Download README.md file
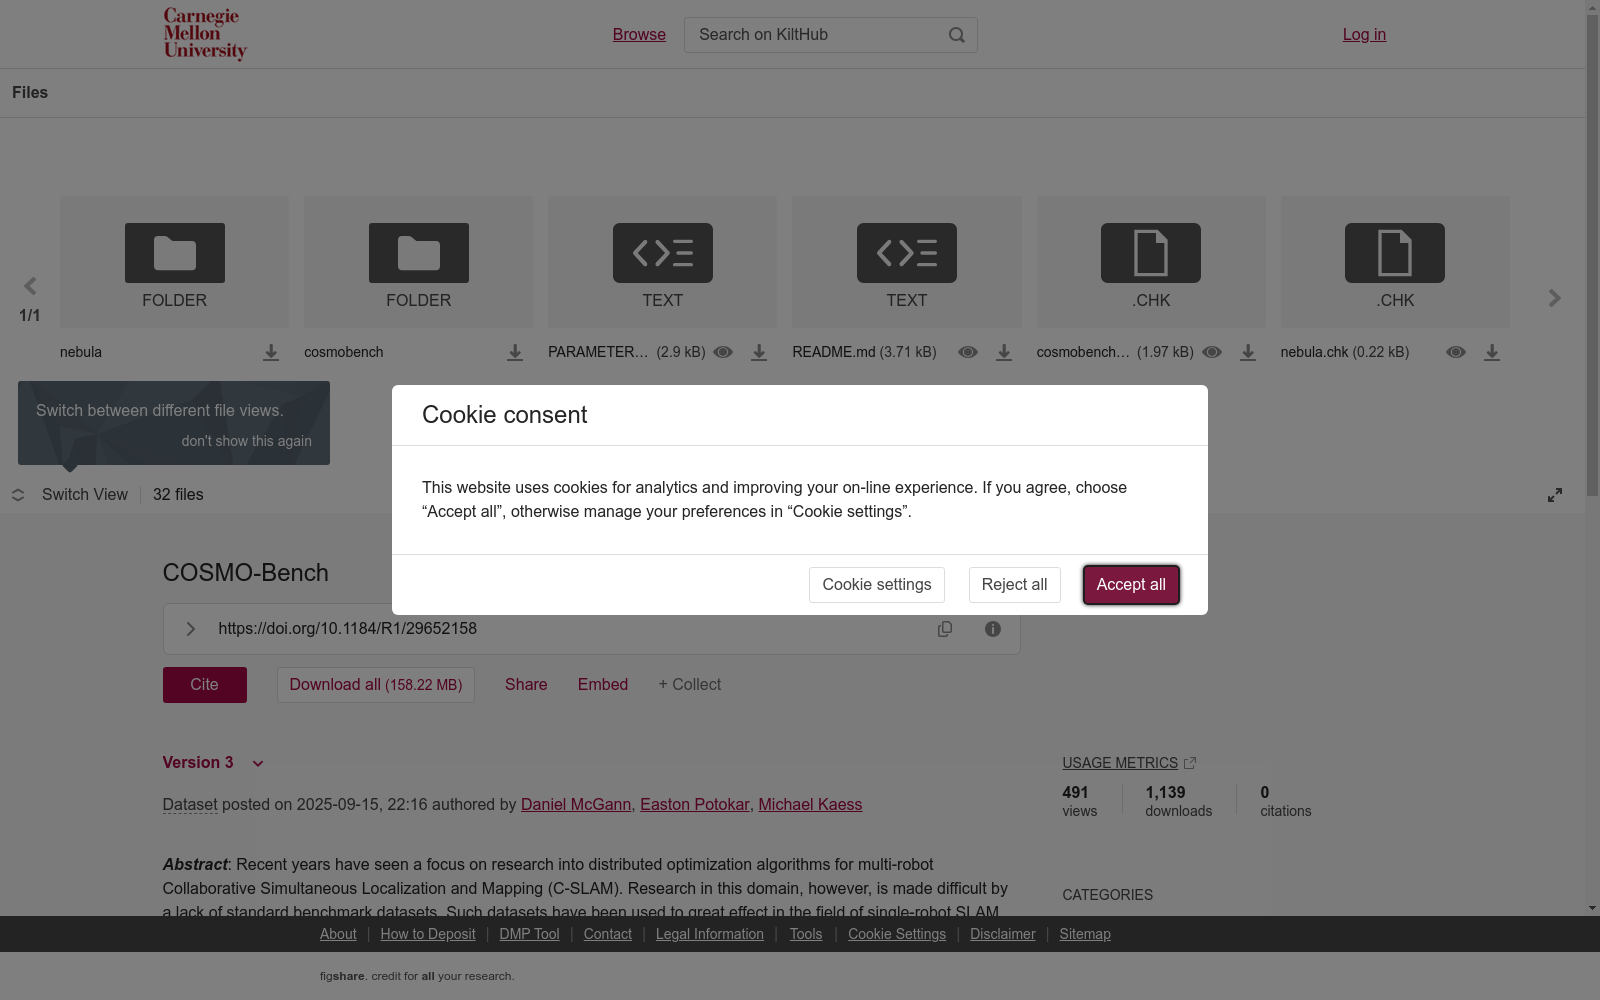 [x=1004, y=353]
